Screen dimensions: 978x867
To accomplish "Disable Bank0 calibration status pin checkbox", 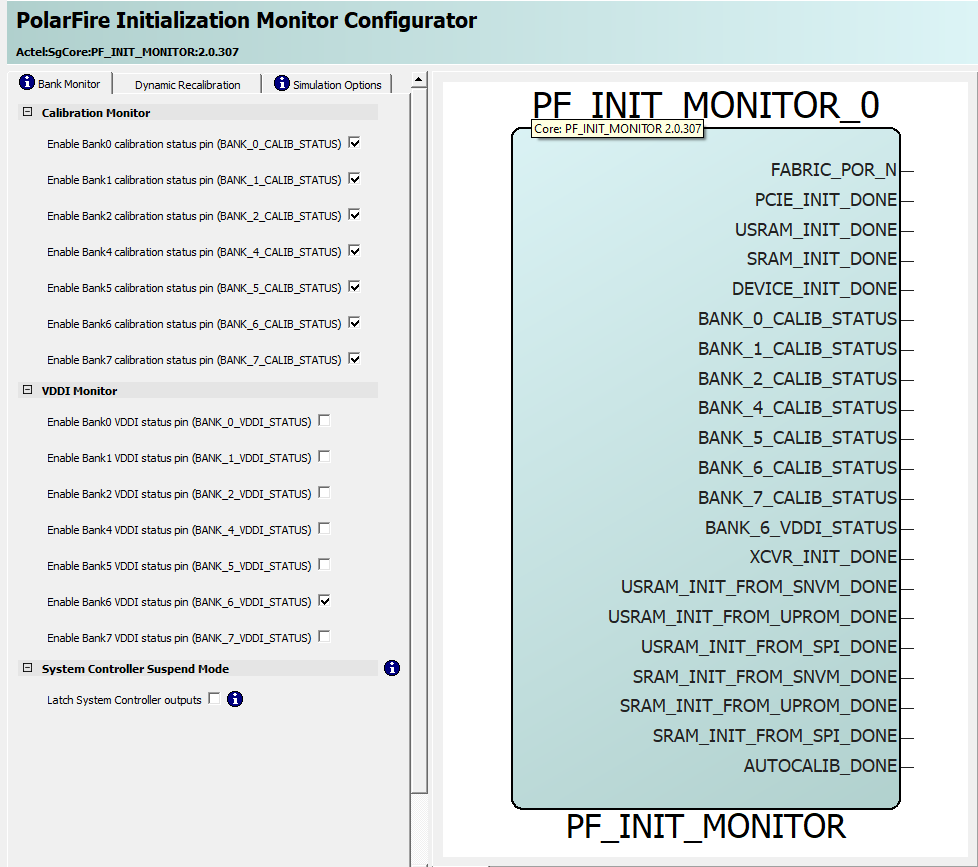I will coord(354,143).
